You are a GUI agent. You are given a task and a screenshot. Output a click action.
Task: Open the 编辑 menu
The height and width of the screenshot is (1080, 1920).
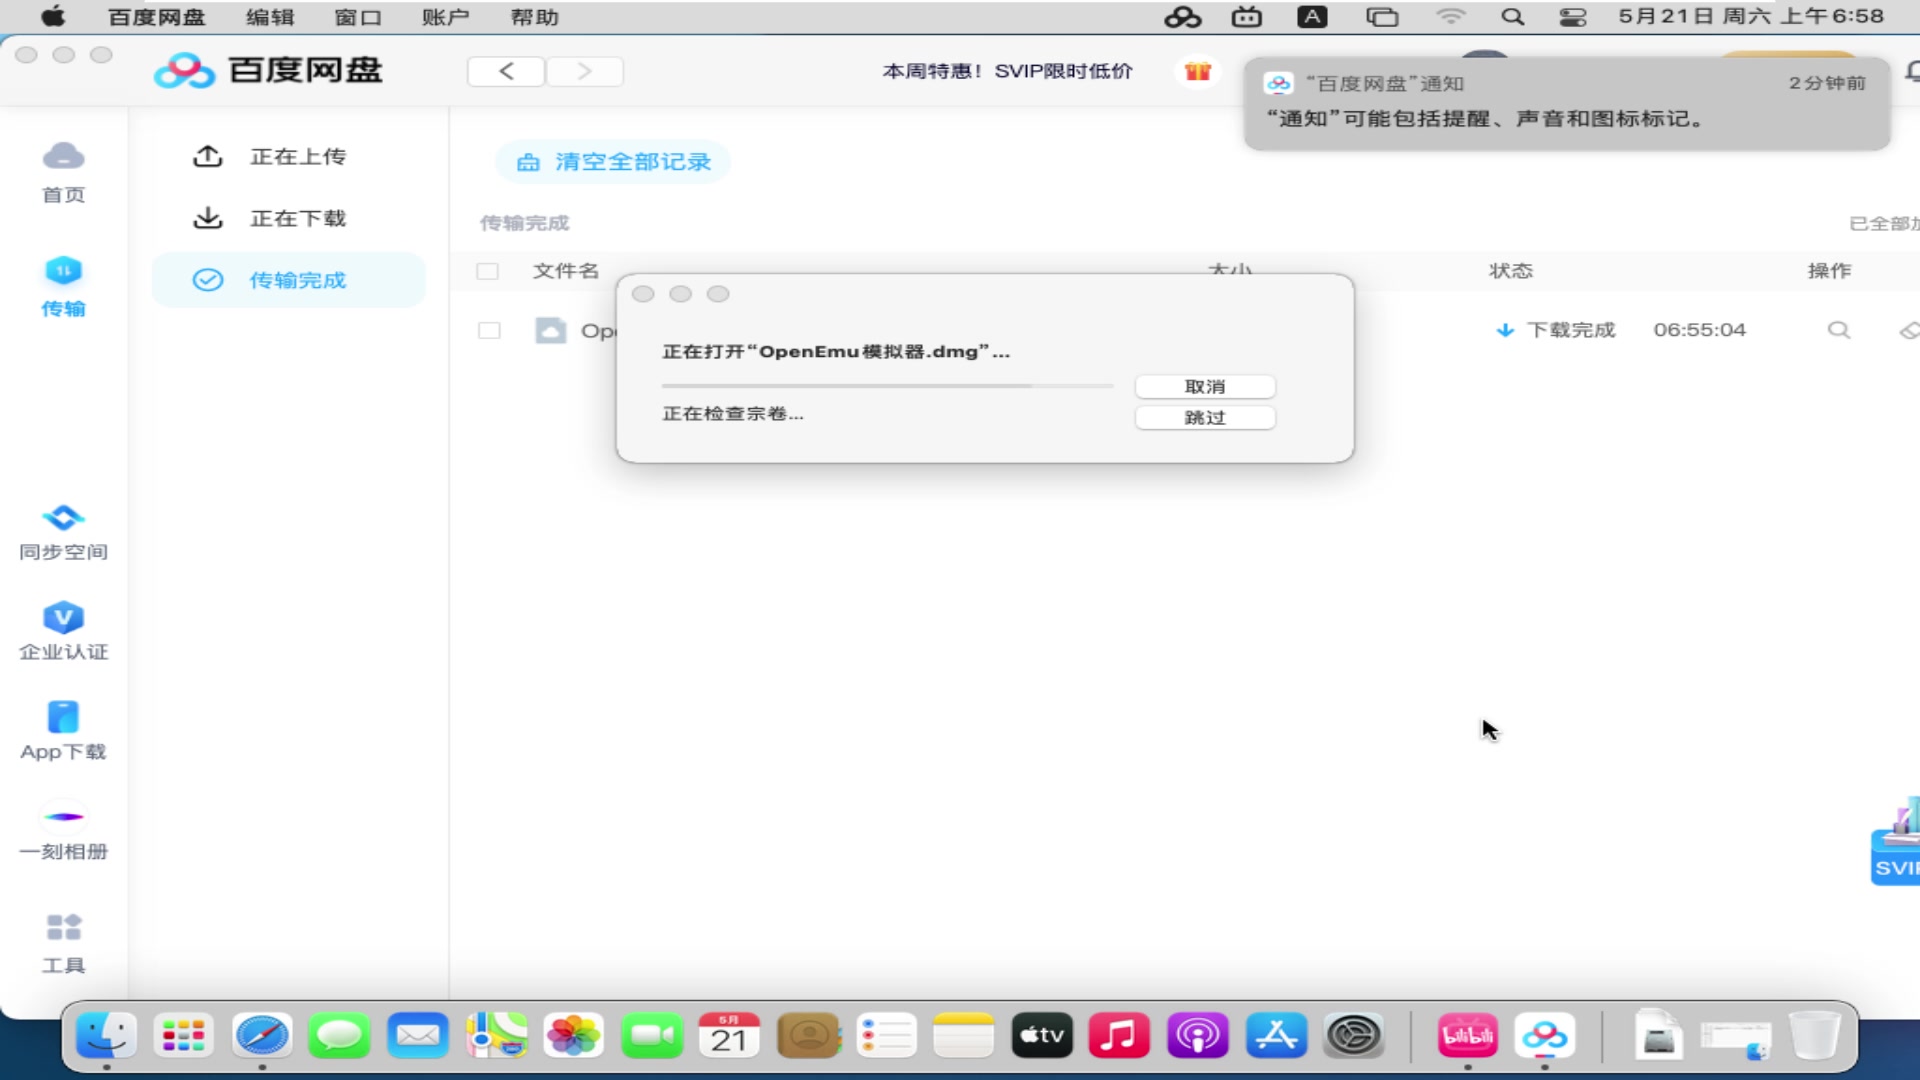coord(270,17)
